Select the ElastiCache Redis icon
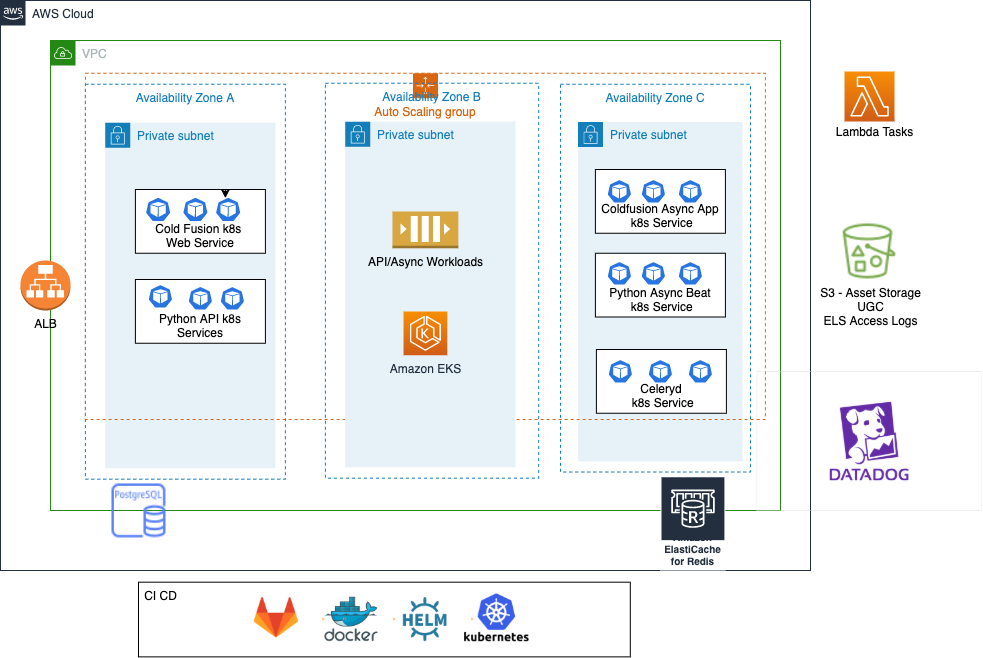983x658 pixels. 693,508
